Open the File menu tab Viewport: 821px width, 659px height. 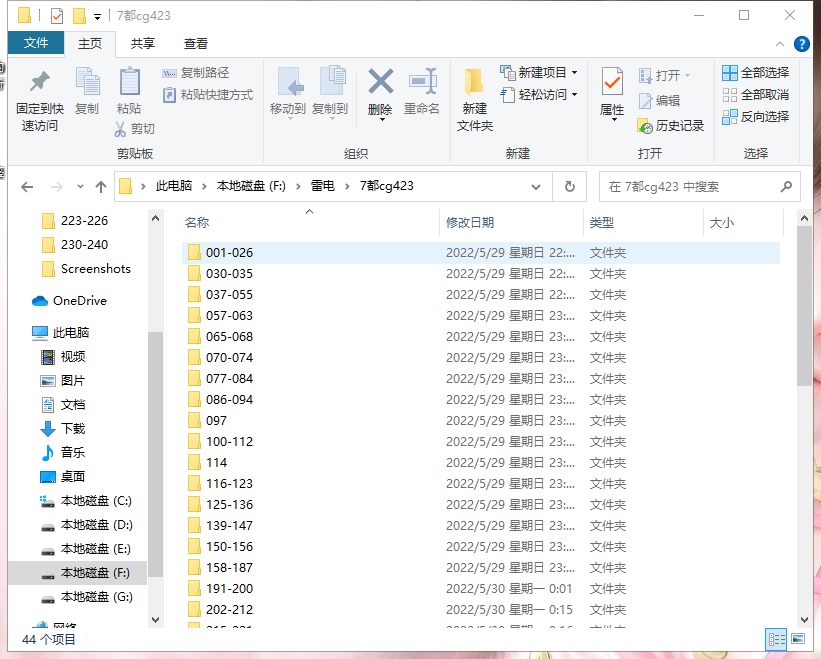click(x=36, y=44)
